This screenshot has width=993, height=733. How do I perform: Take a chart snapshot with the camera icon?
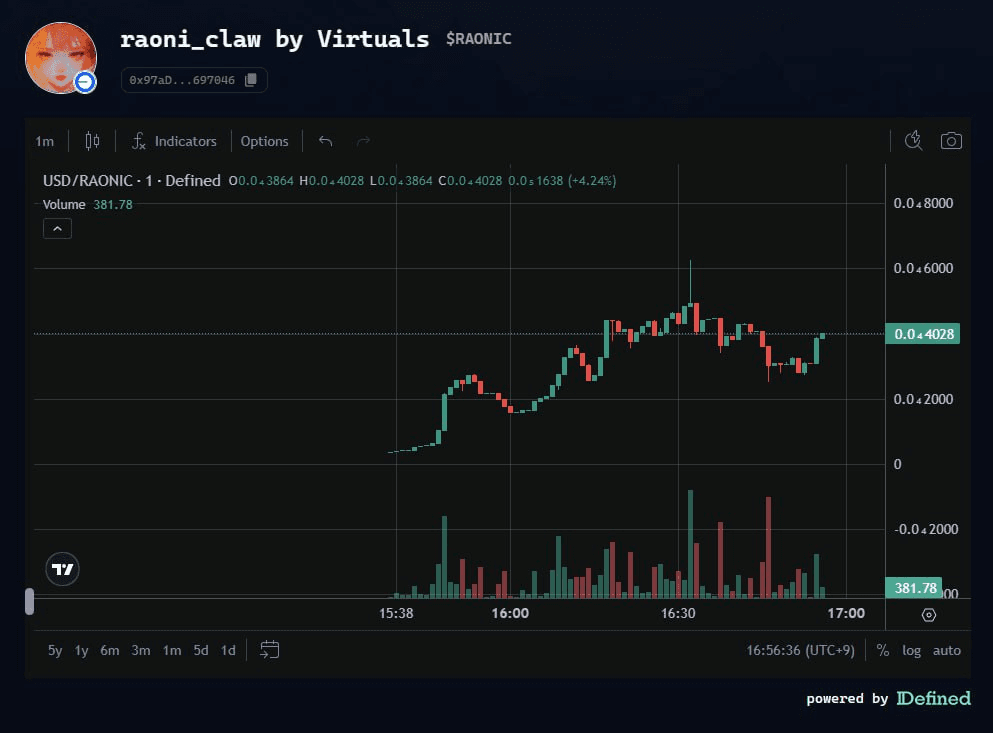(x=951, y=141)
